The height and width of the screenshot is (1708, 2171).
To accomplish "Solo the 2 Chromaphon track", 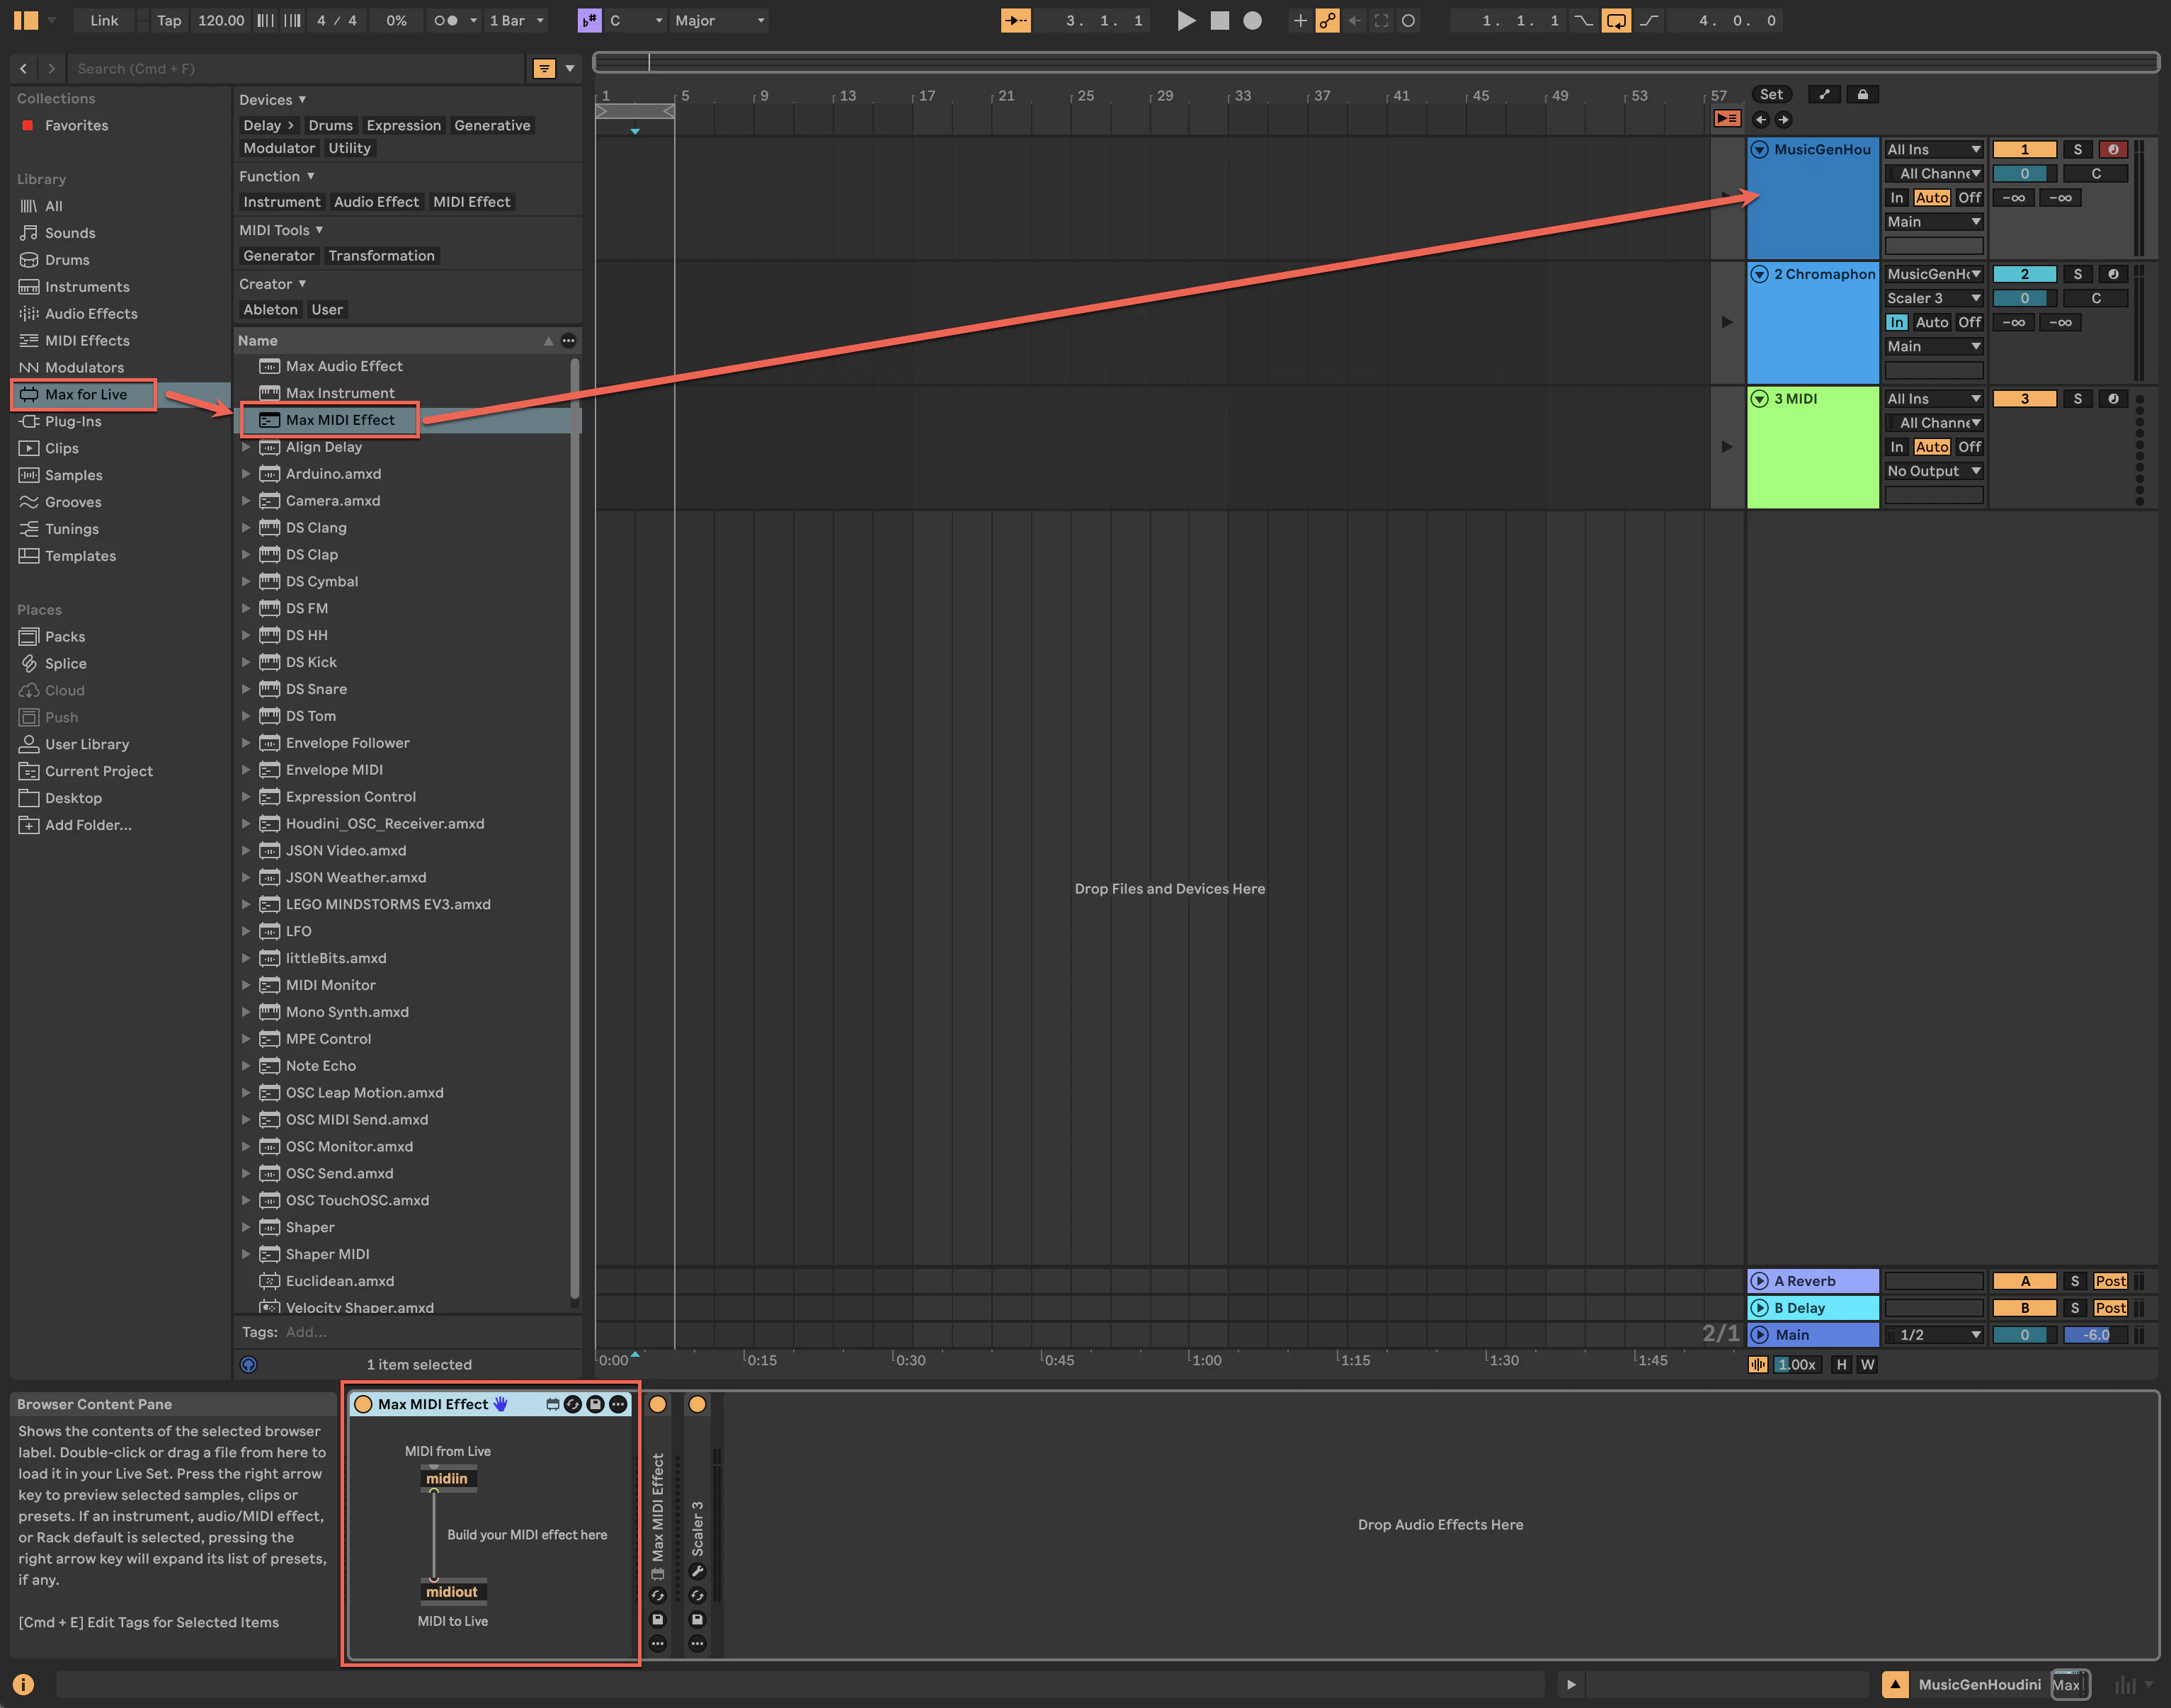I will [2077, 274].
